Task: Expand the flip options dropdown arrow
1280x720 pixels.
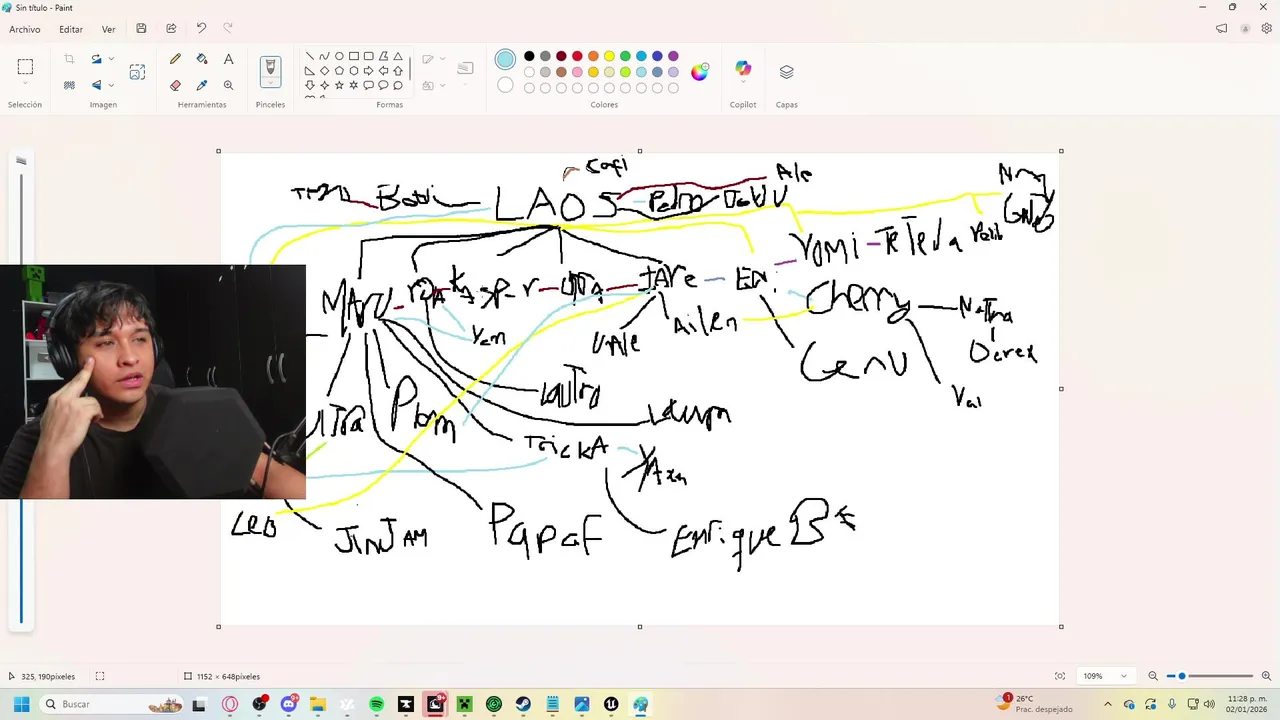Action: pos(111,85)
